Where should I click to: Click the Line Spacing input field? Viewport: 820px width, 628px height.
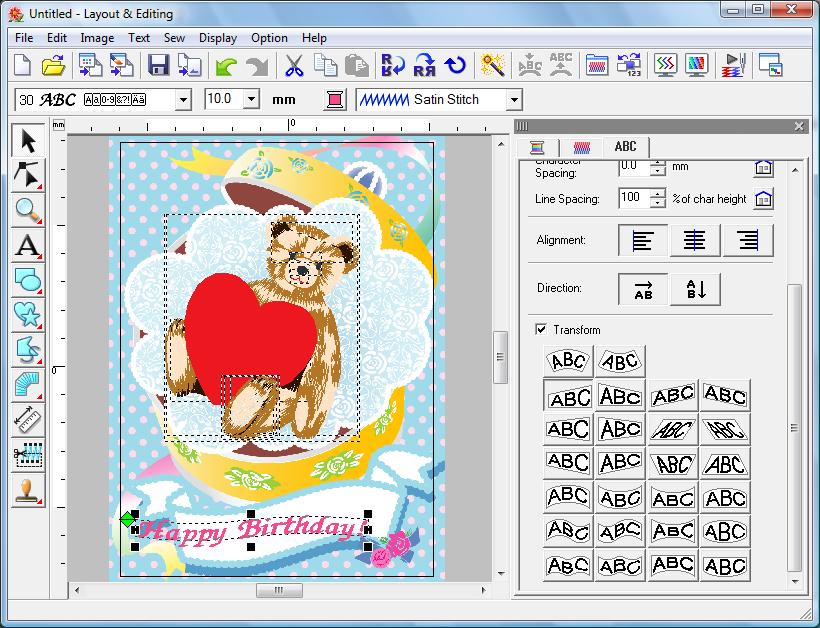point(634,198)
